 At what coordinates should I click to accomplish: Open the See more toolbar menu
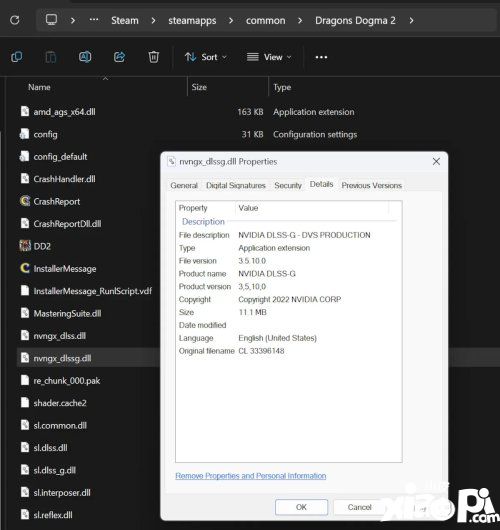point(321,57)
